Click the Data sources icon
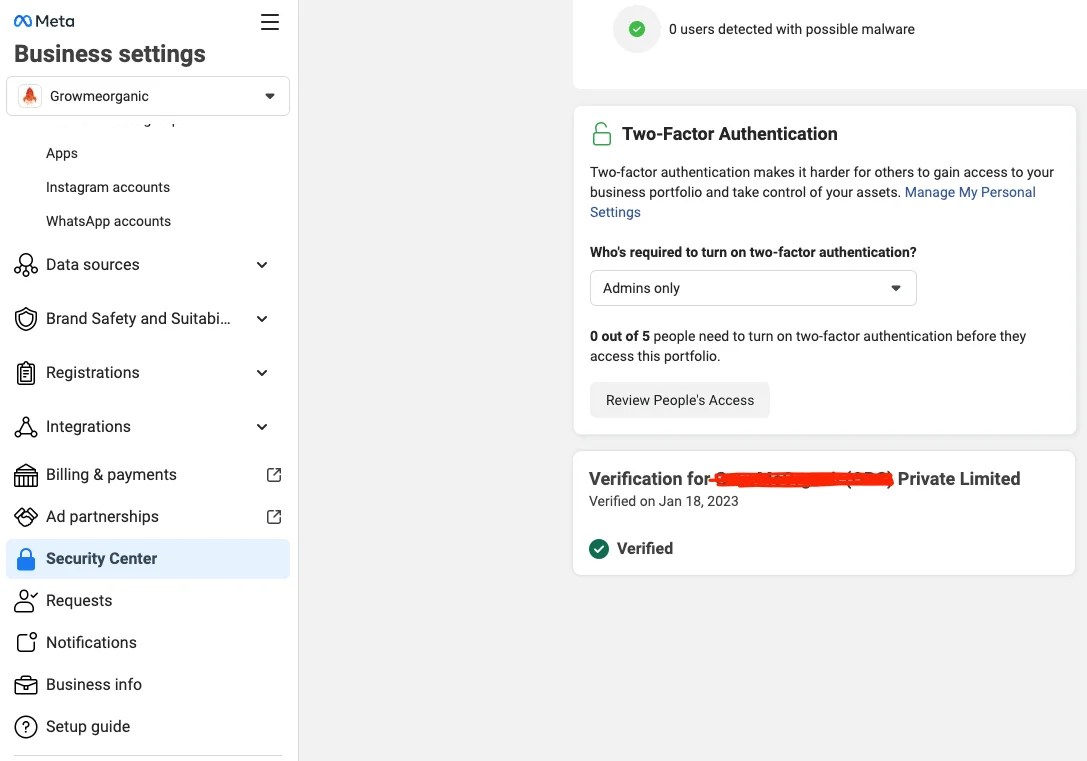This screenshot has height=761, width=1087. point(26,265)
